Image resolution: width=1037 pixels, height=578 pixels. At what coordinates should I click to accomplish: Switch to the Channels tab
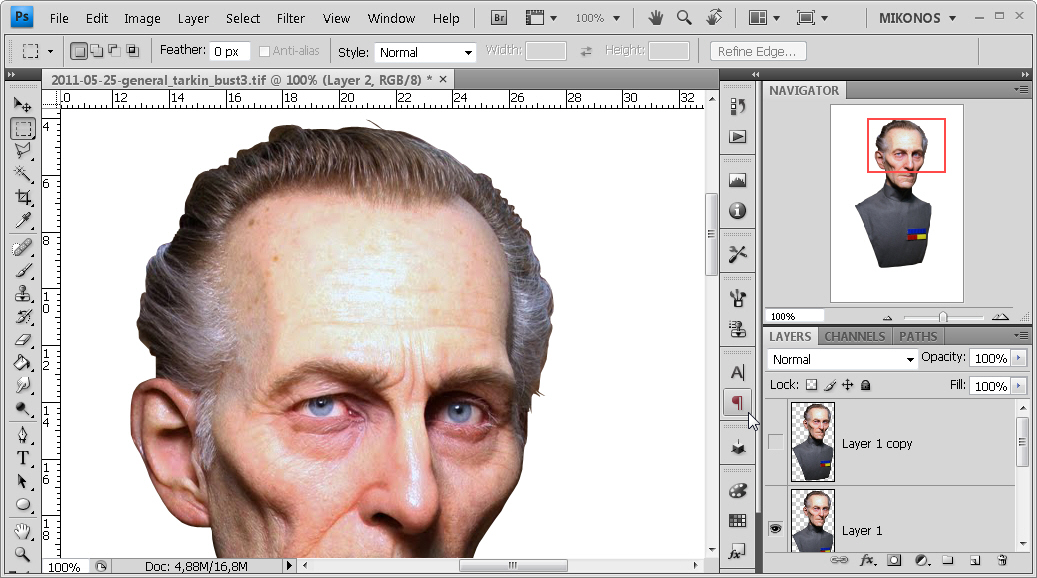[854, 337]
